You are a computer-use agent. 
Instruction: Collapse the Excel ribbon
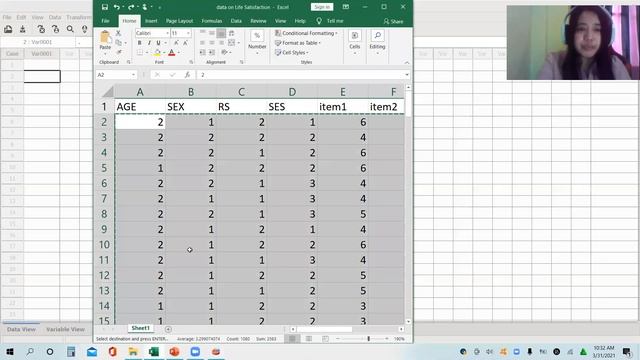click(407, 62)
